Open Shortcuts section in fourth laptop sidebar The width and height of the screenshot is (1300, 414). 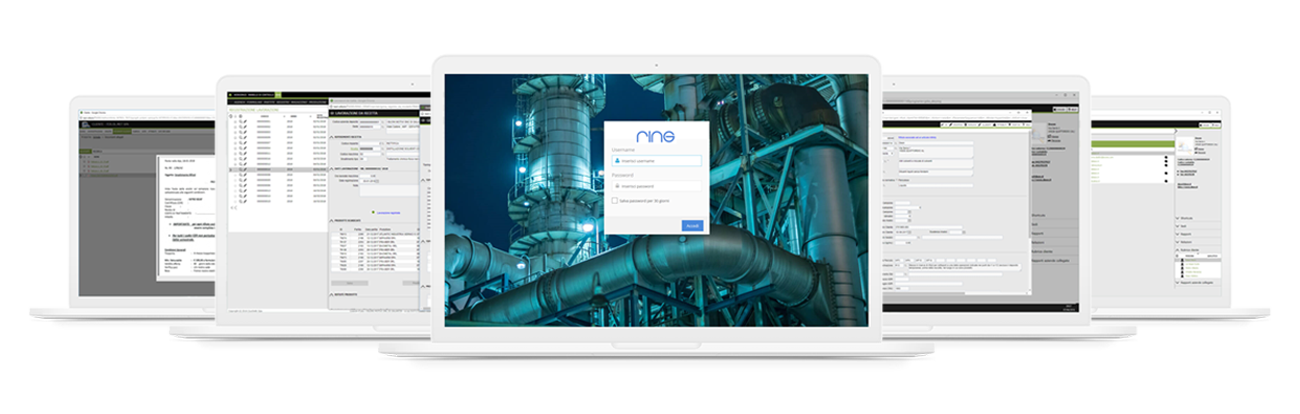[x=1054, y=215]
